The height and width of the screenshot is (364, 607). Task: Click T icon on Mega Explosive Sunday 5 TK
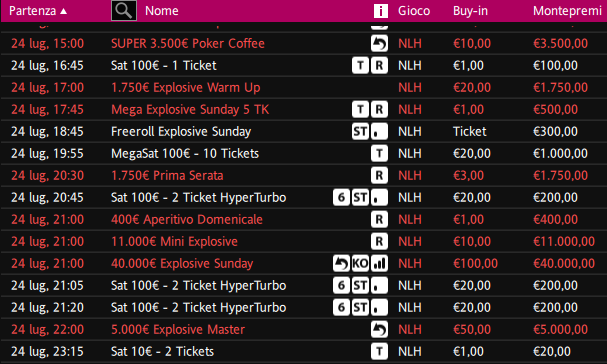pos(360,110)
